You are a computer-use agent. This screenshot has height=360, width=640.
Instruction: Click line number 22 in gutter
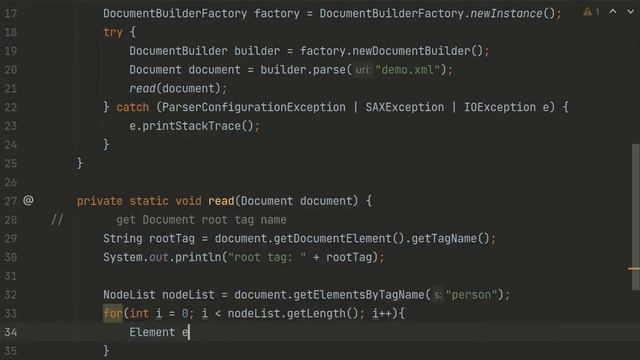click(x=11, y=107)
